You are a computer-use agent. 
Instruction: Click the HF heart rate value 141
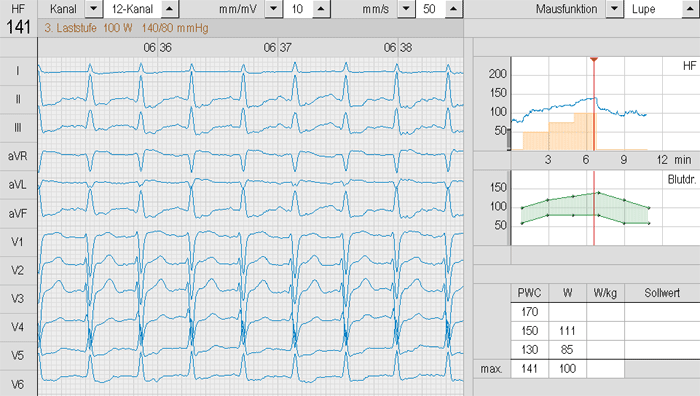[x=18, y=27]
